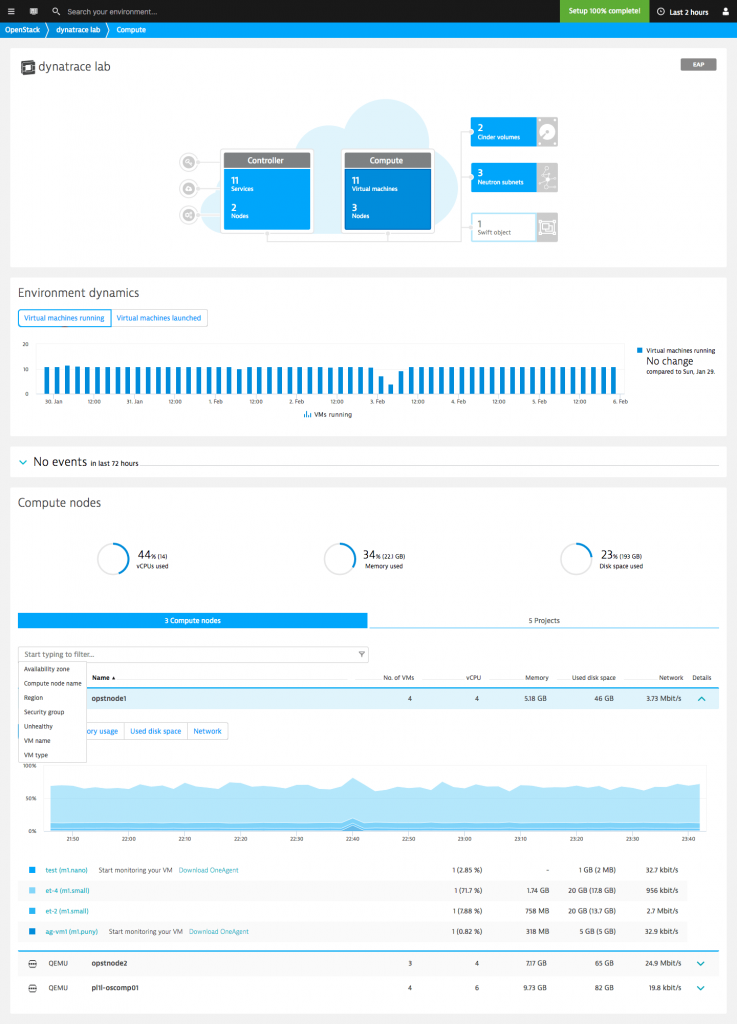The width and height of the screenshot is (737, 1024).
Task: Click the Compute breadcrumb
Action: 131,30
